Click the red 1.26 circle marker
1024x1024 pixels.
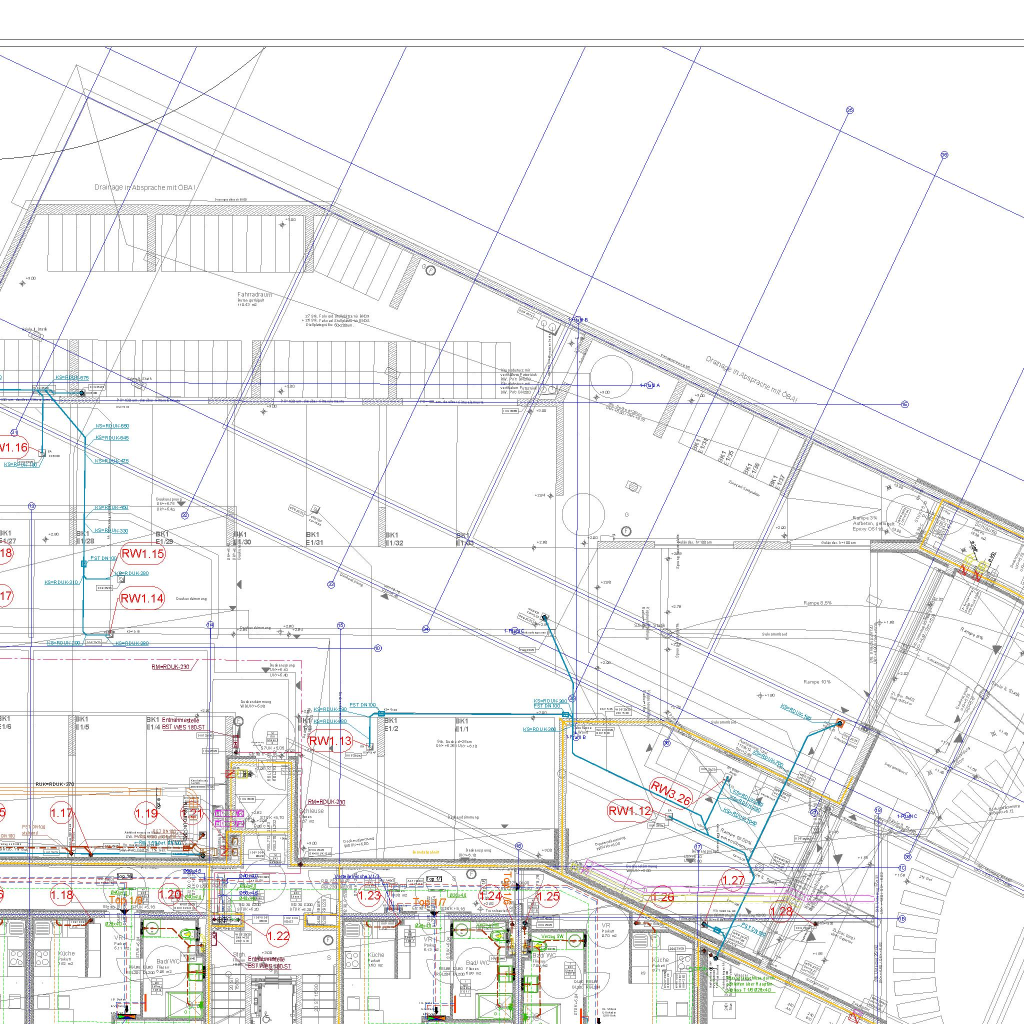click(x=662, y=897)
